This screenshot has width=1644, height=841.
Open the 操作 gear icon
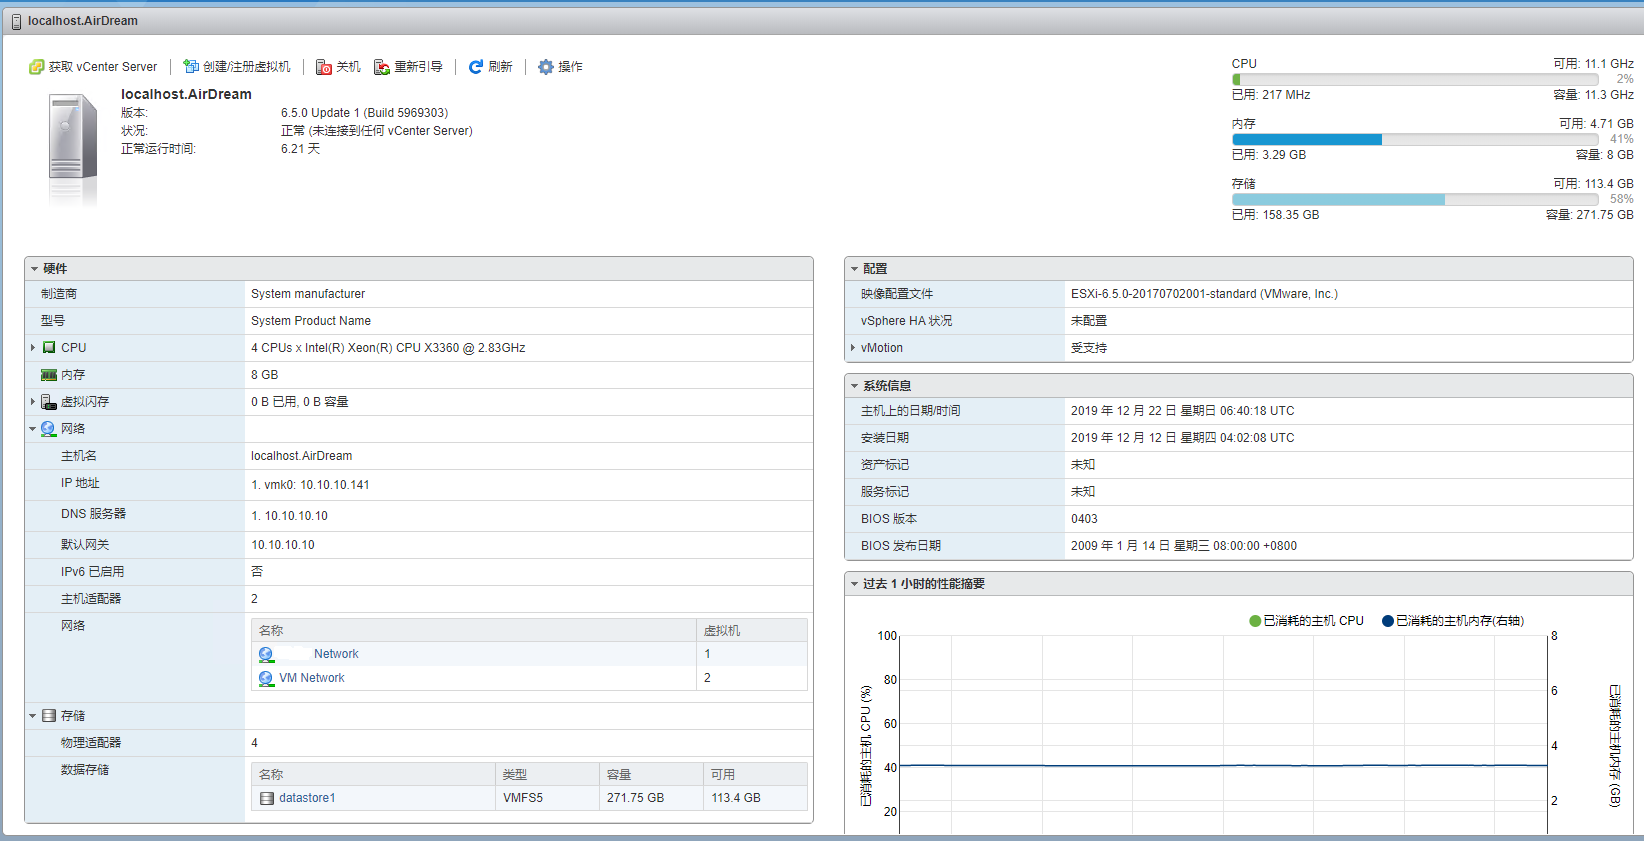545,67
